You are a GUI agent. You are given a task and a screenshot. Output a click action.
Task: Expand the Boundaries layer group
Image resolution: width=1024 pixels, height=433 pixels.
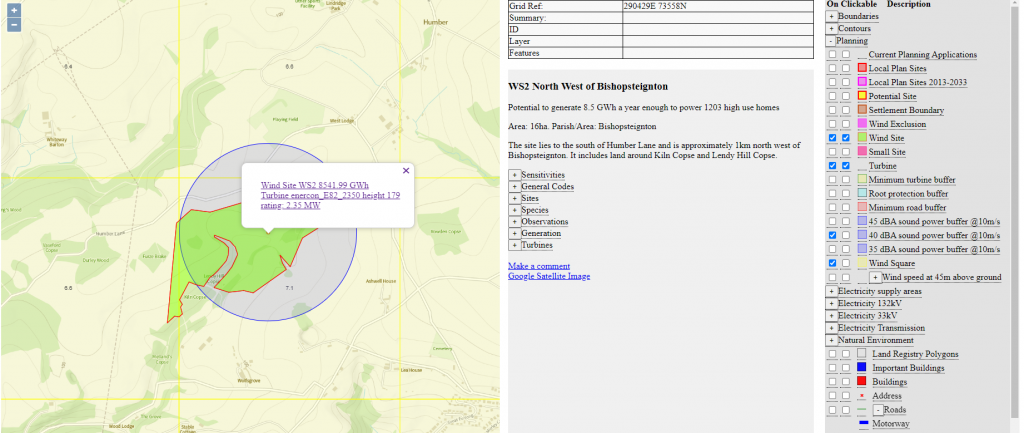[831, 16]
